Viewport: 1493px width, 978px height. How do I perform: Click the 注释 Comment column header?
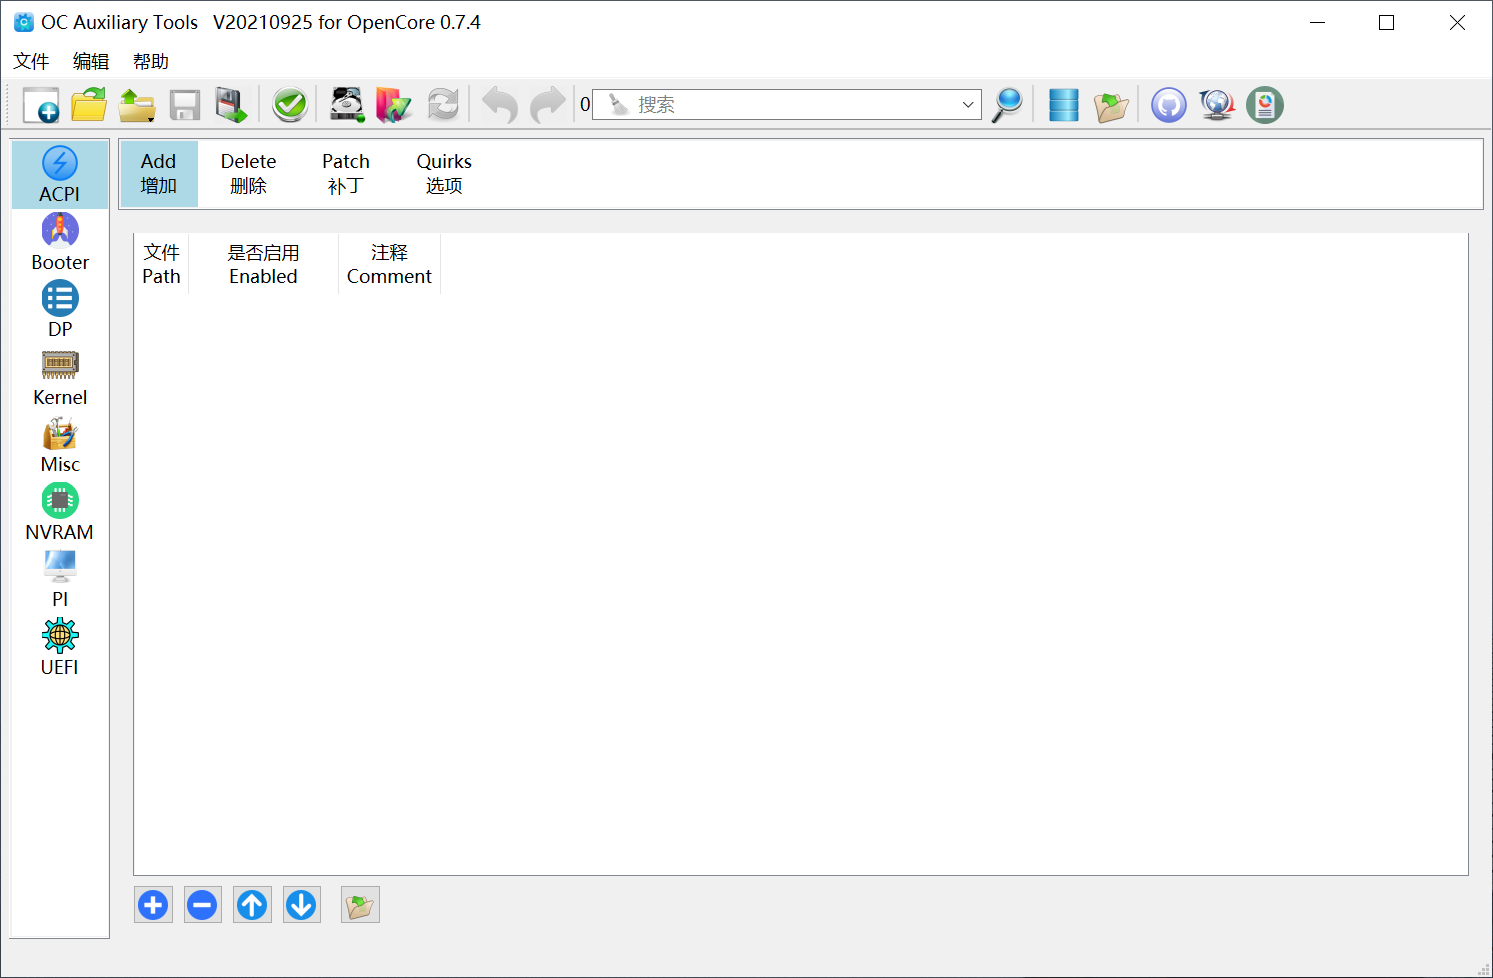pos(389,264)
